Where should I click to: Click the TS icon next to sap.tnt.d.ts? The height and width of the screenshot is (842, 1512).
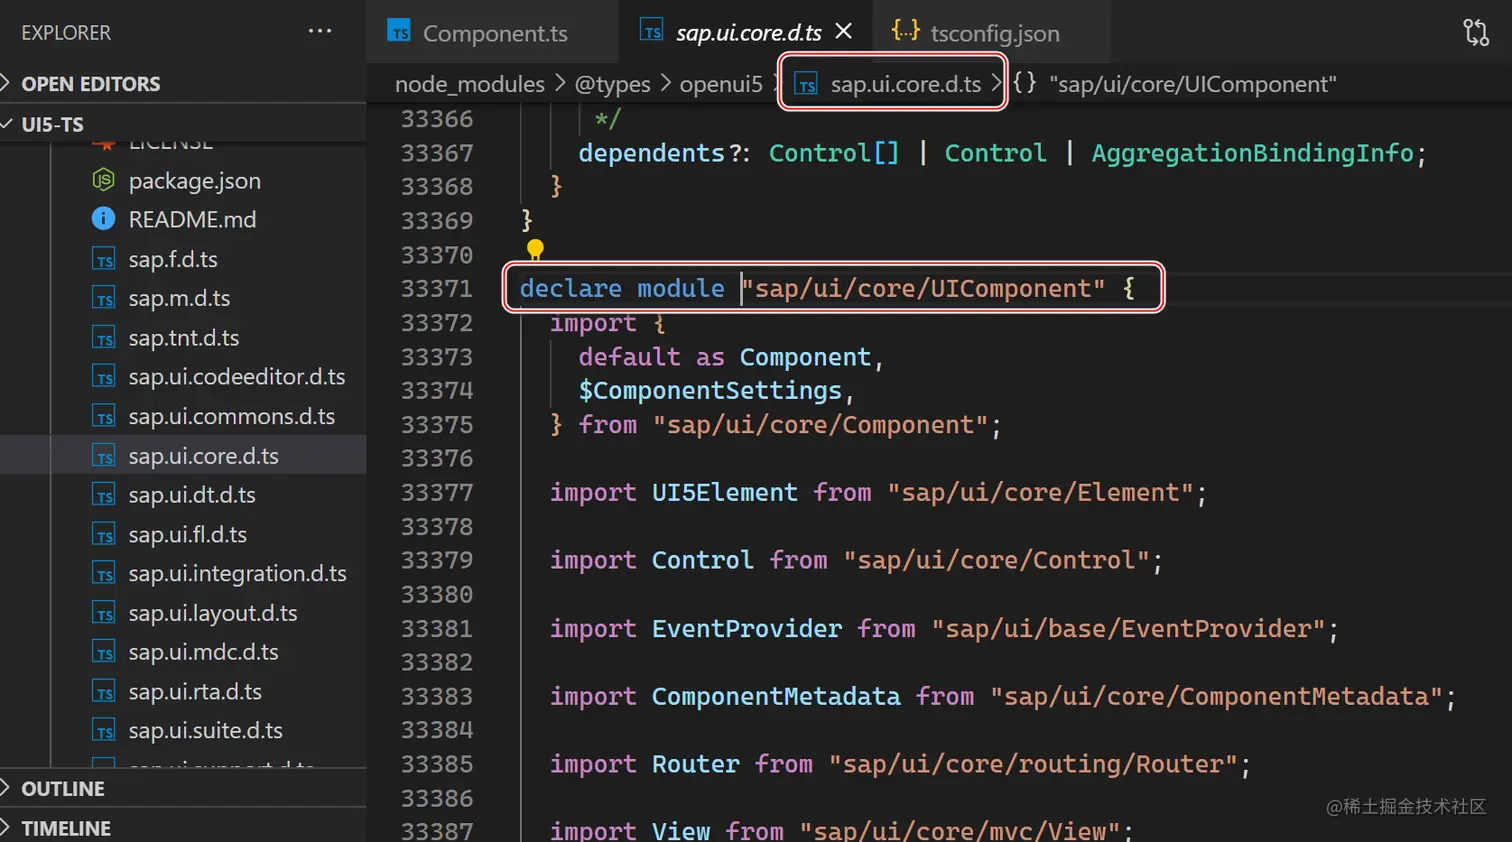104,338
